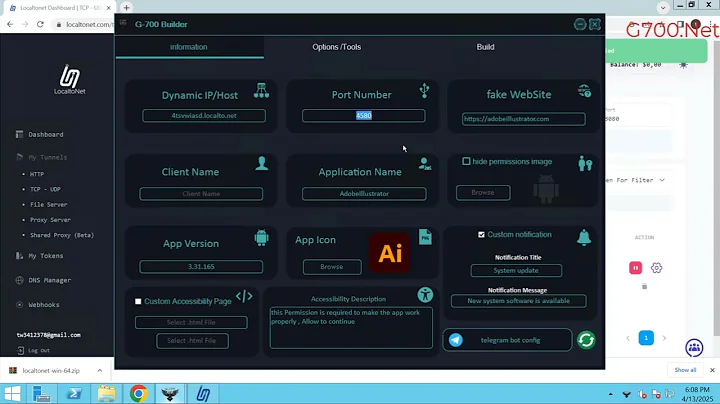Expand the localtonet-win-64.zip download menu arrow

100,370
